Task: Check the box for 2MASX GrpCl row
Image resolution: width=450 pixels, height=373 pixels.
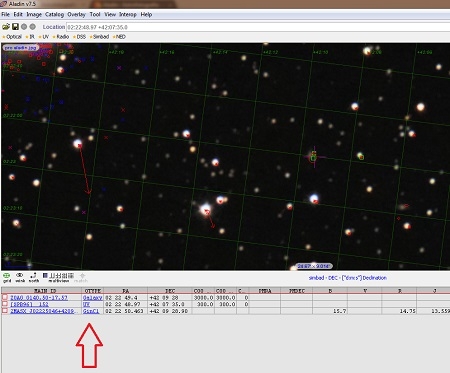Action: coord(5,311)
